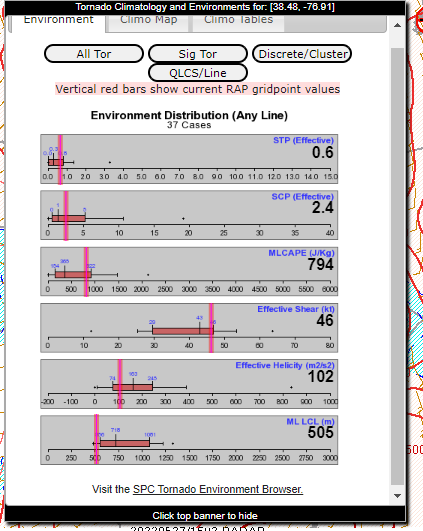Choose the Discrete/Cluster filter button
The width and height of the screenshot is (423, 531).
point(302,54)
